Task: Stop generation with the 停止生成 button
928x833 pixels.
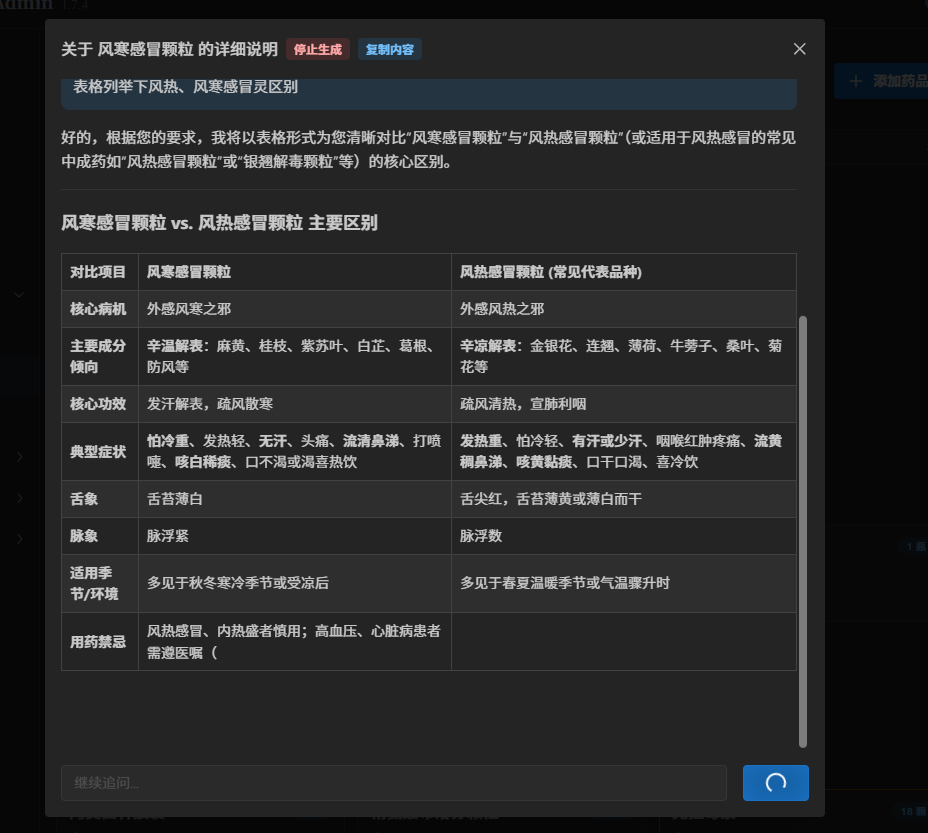Action: pos(318,49)
